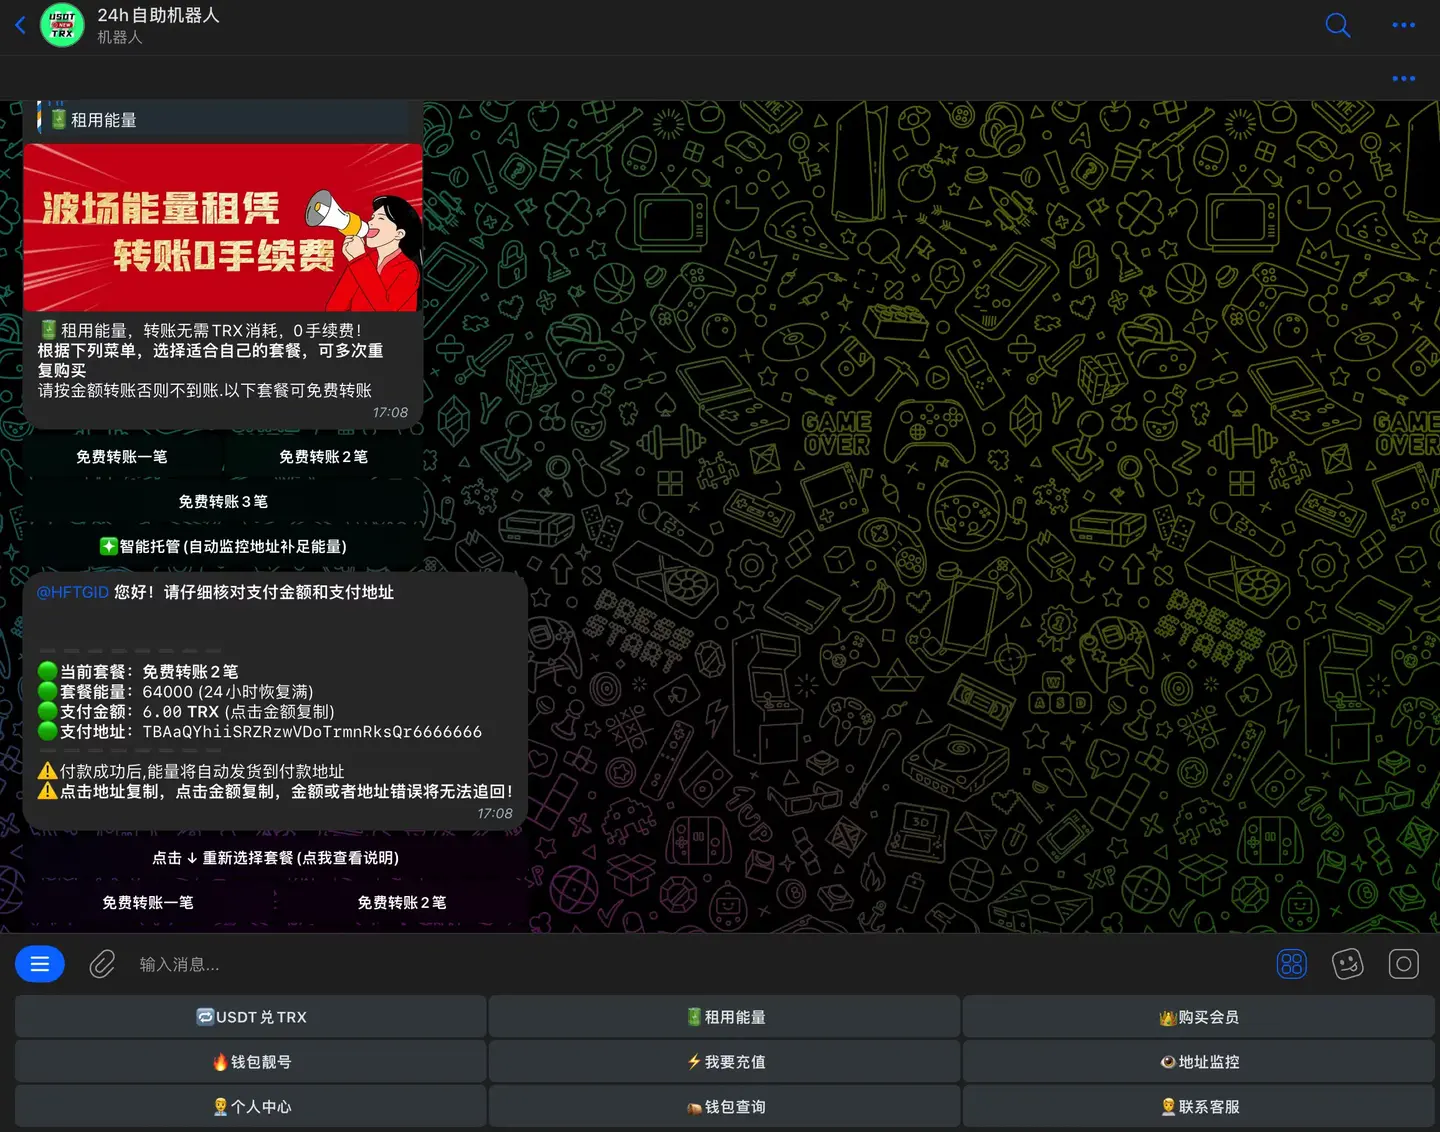Open the pinned message three-dot menu

point(1403,78)
